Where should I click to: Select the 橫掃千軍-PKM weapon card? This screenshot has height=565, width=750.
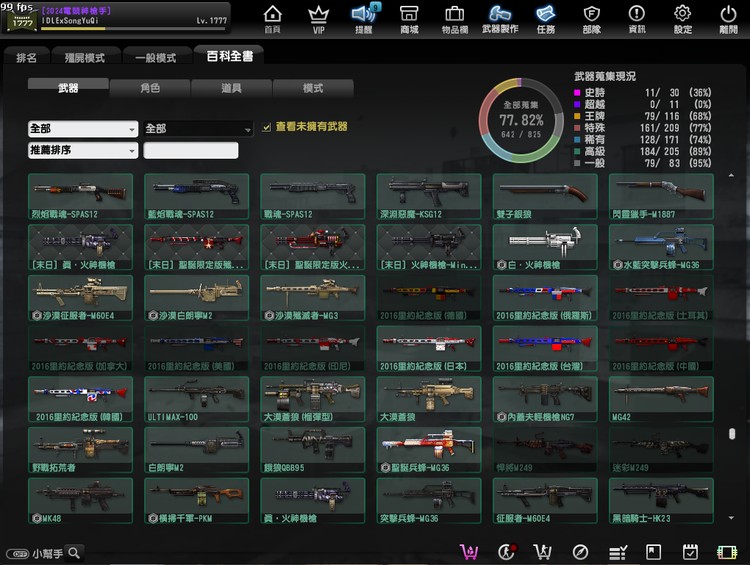click(x=197, y=500)
